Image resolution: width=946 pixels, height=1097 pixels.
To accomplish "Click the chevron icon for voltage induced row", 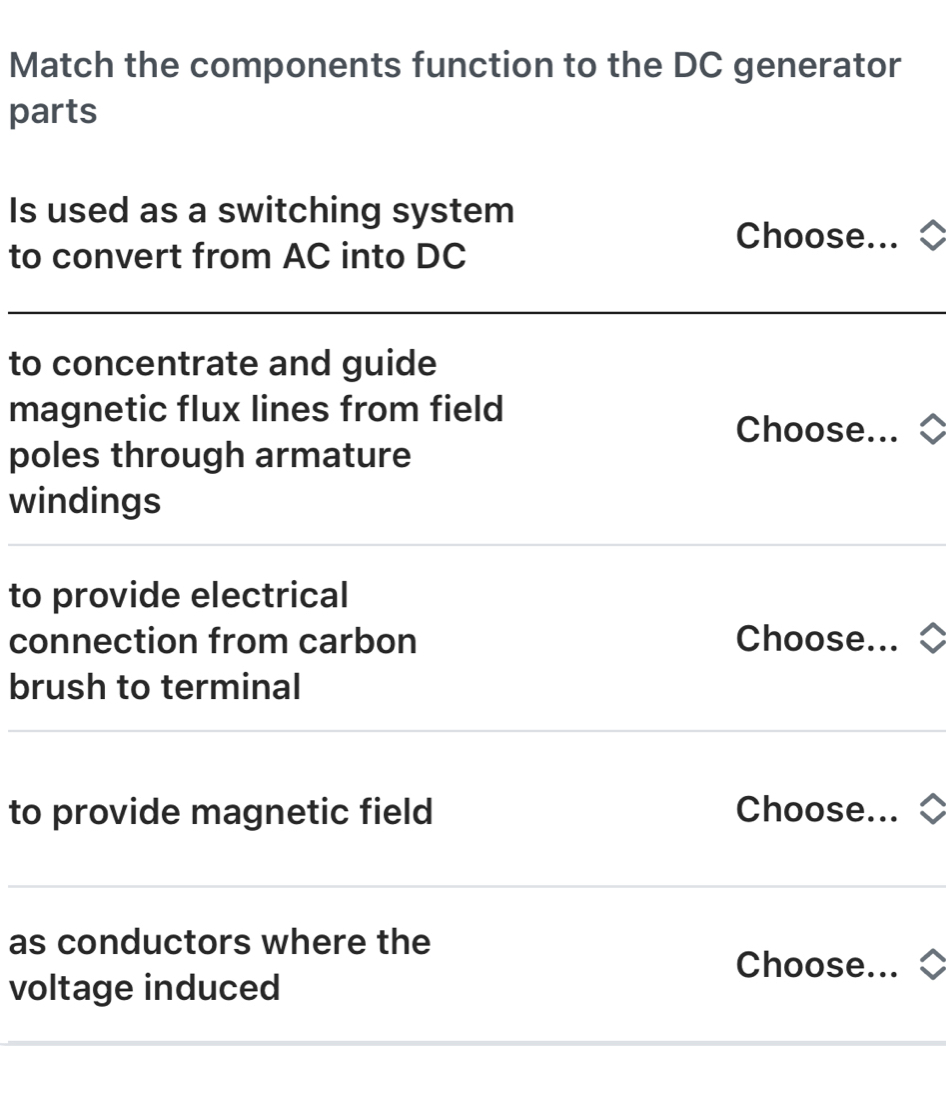I will [x=932, y=966].
